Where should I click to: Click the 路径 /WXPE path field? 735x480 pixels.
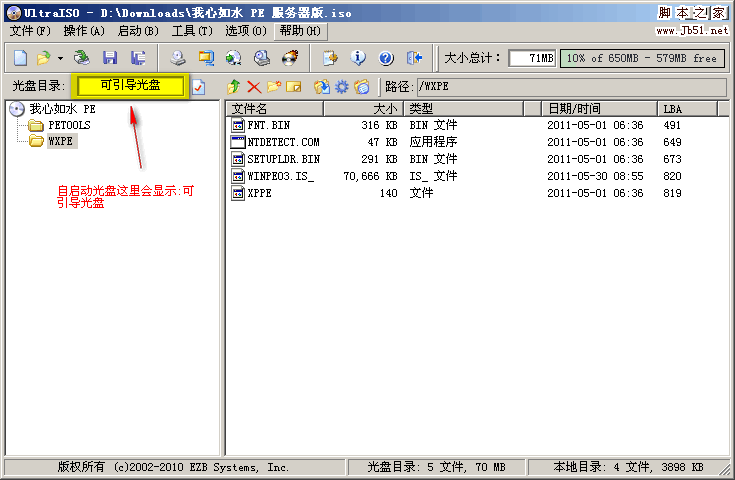point(572,87)
